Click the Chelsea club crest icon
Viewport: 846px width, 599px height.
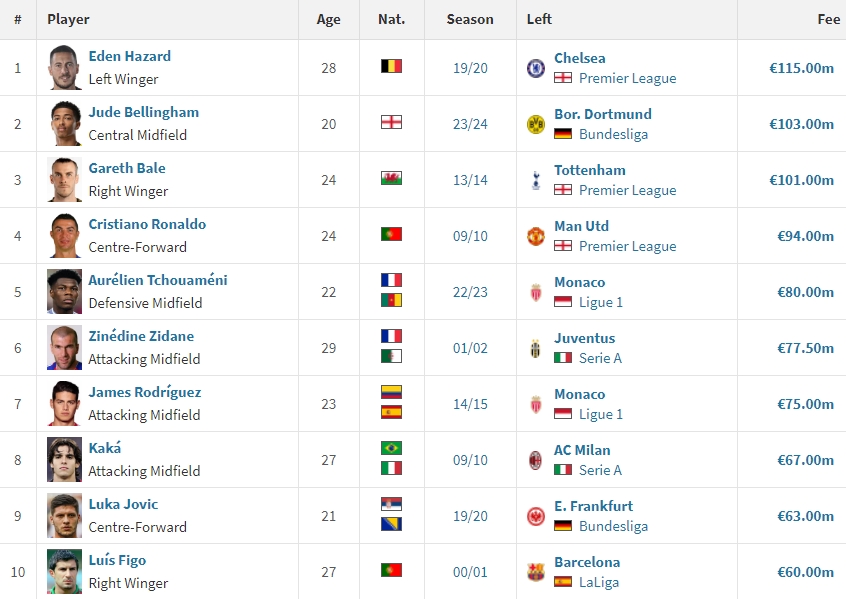pyautogui.click(x=535, y=68)
